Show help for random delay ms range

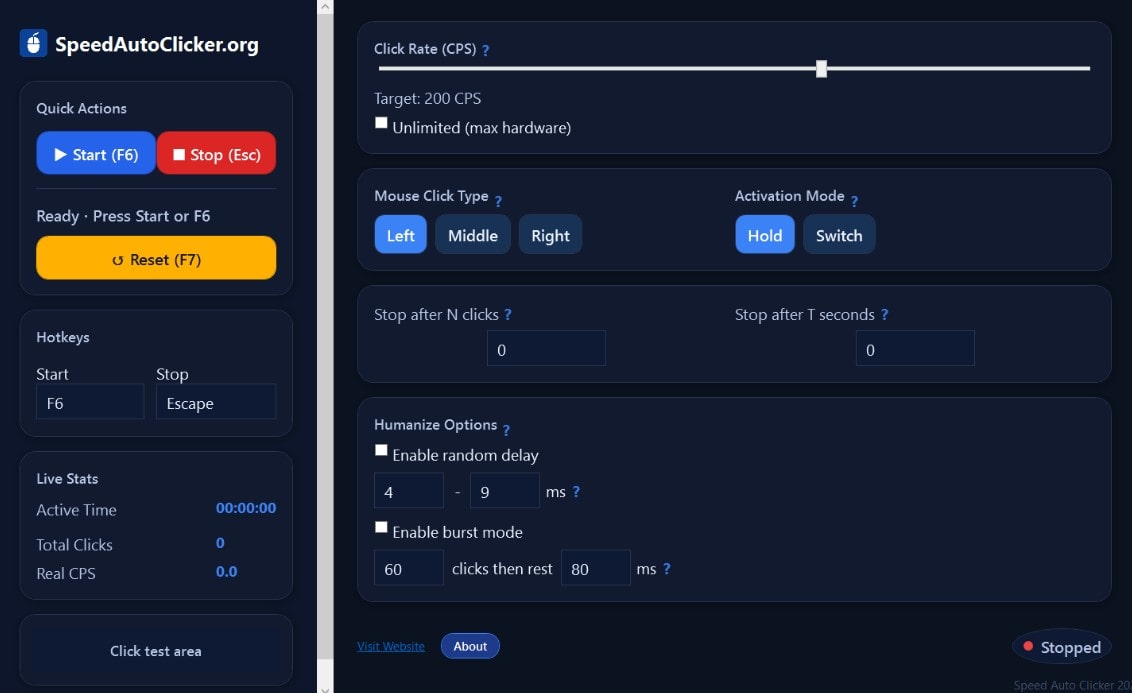[x=576, y=492]
